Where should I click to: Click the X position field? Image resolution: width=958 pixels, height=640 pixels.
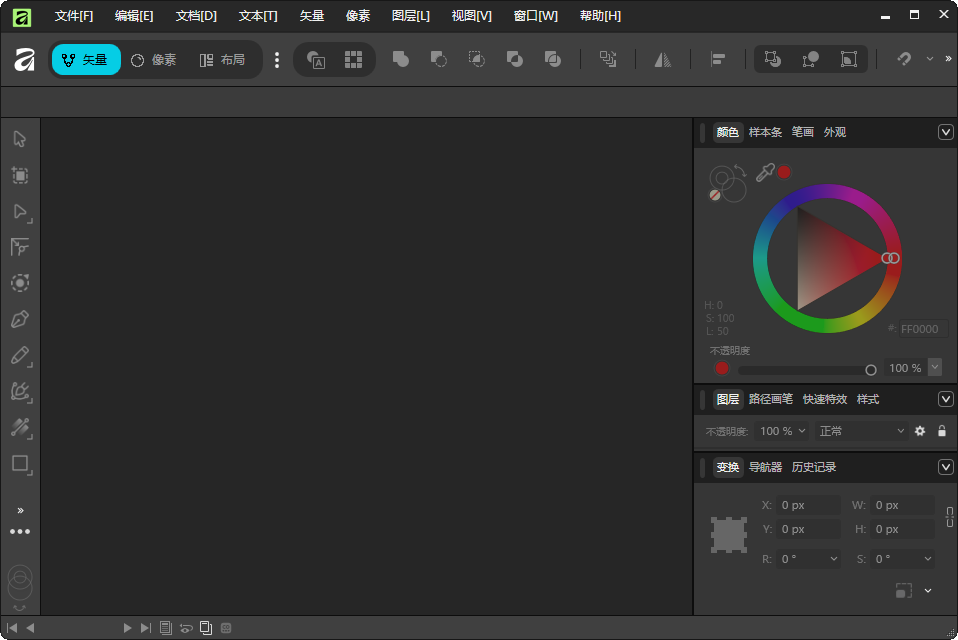pyautogui.click(x=808, y=505)
